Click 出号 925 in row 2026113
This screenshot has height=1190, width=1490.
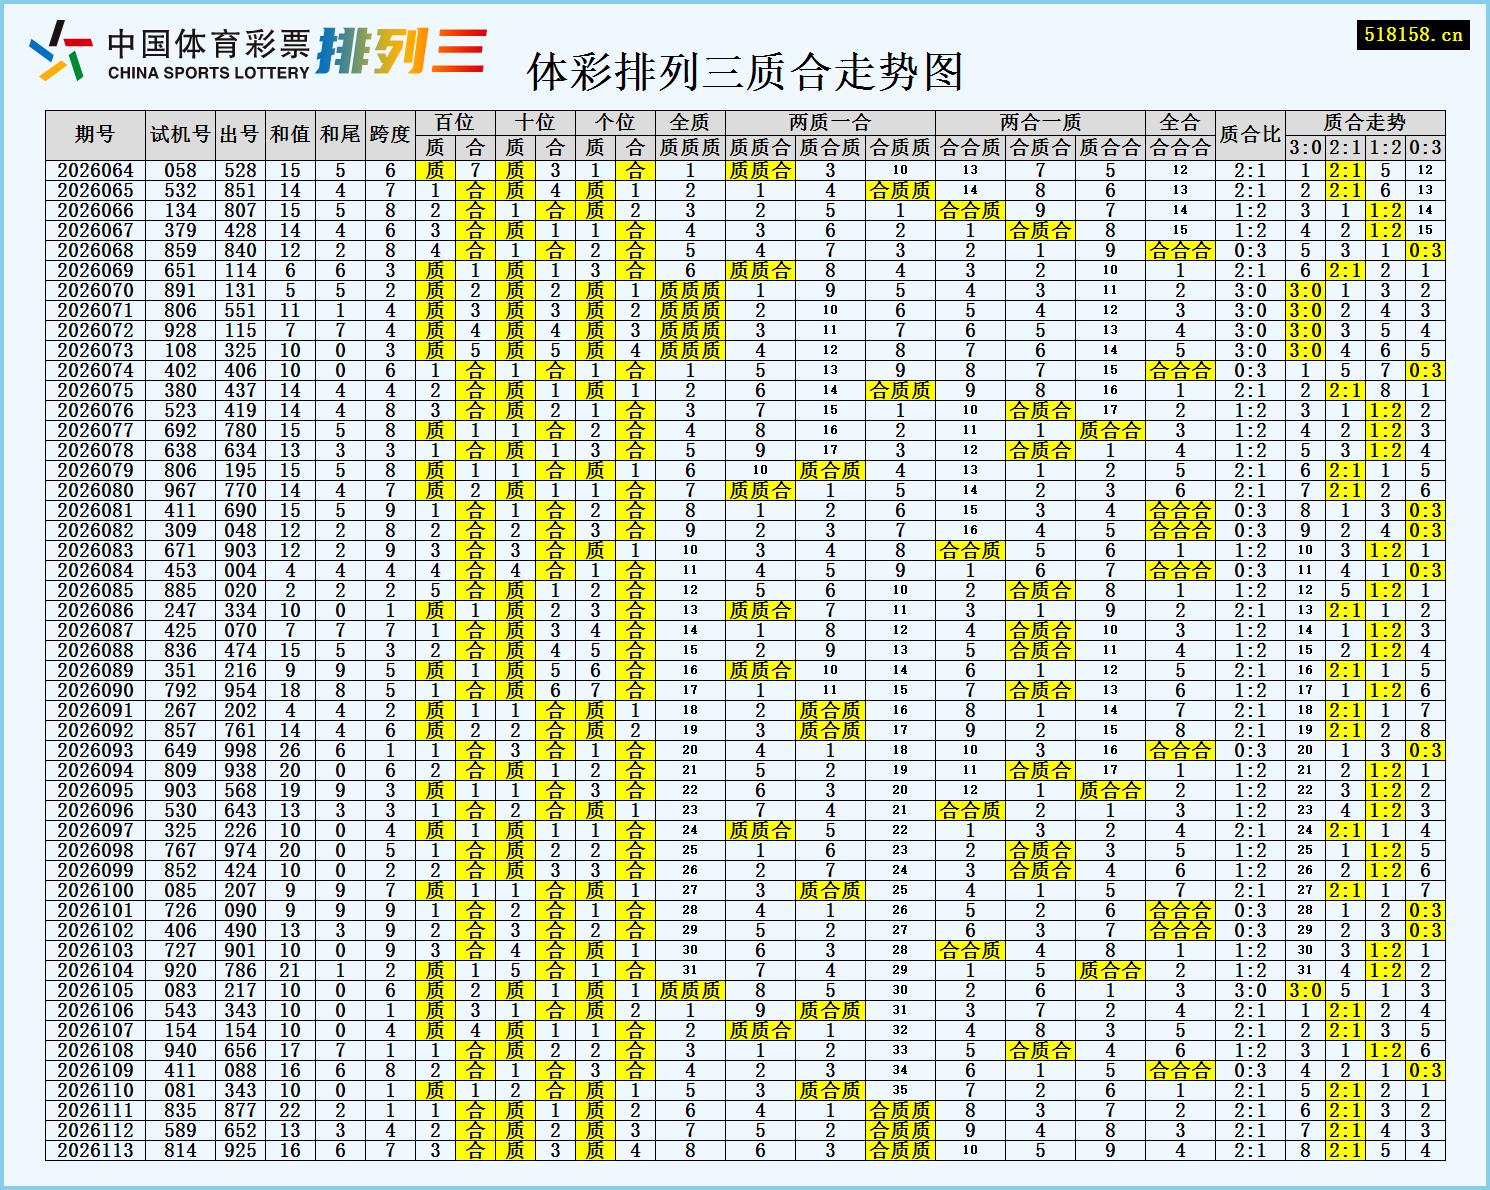240,1150
